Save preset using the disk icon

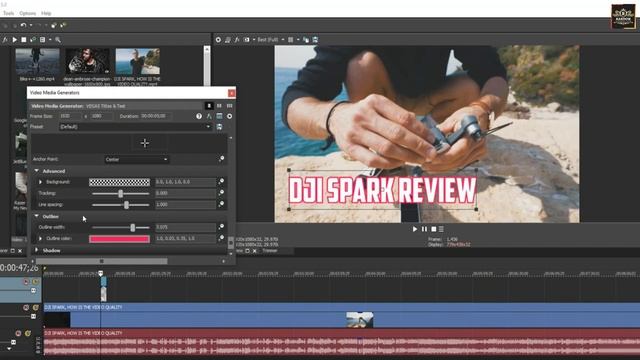[219, 127]
